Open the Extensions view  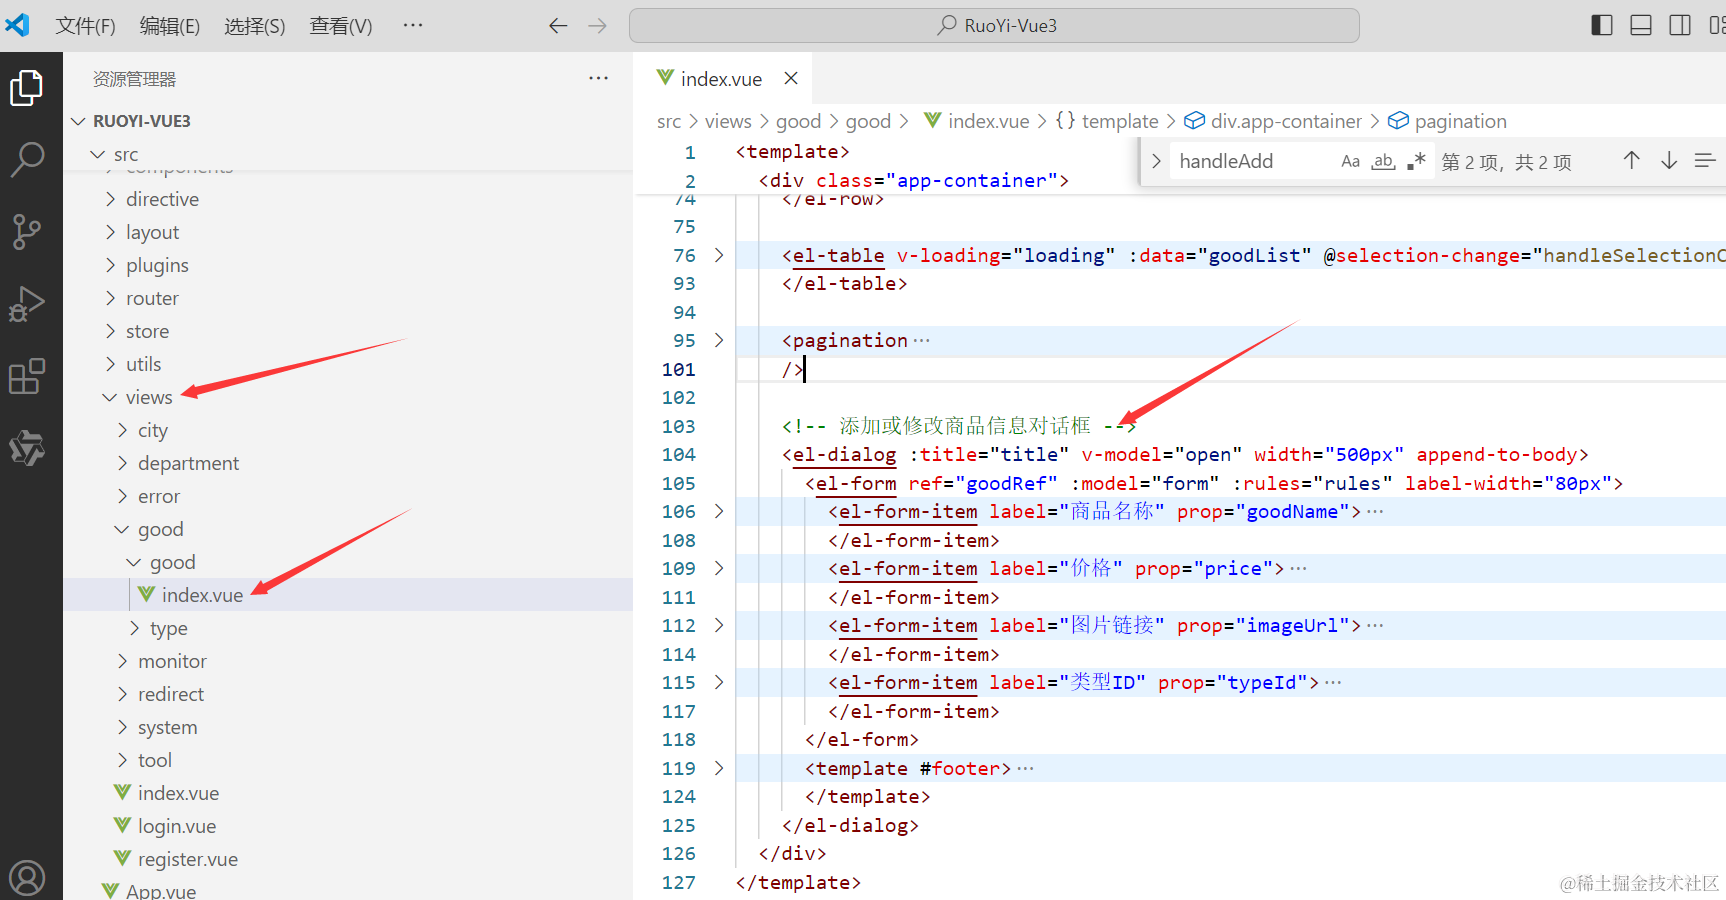coord(27,376)
